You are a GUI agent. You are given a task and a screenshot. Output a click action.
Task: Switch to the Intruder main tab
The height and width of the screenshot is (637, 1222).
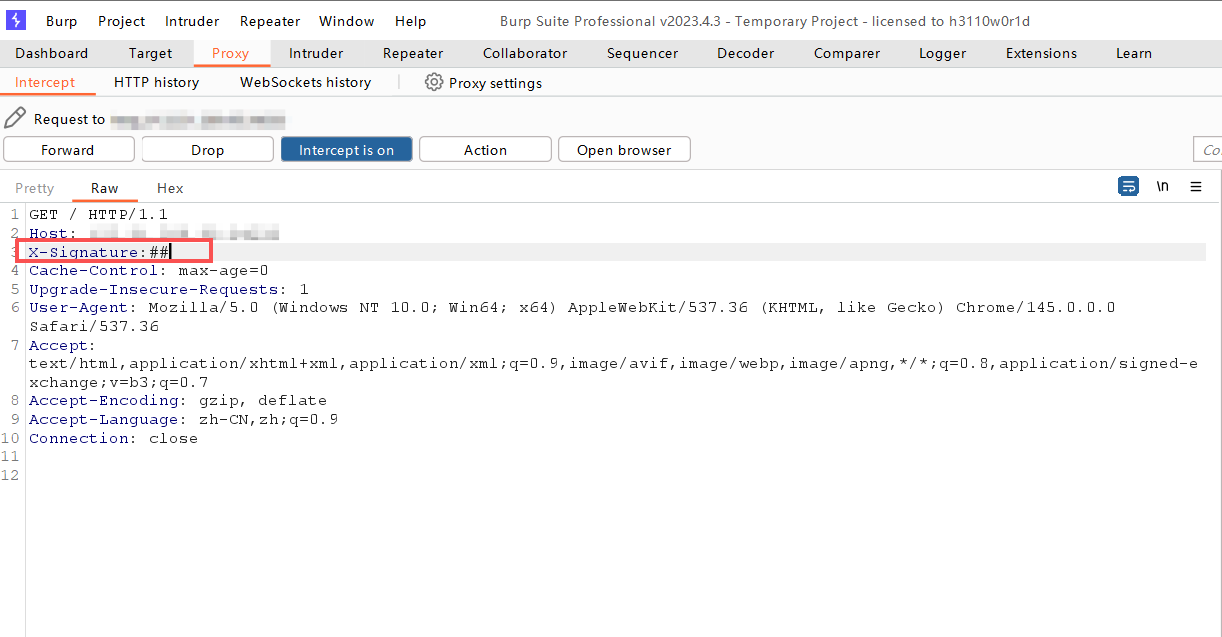[316, 53]
